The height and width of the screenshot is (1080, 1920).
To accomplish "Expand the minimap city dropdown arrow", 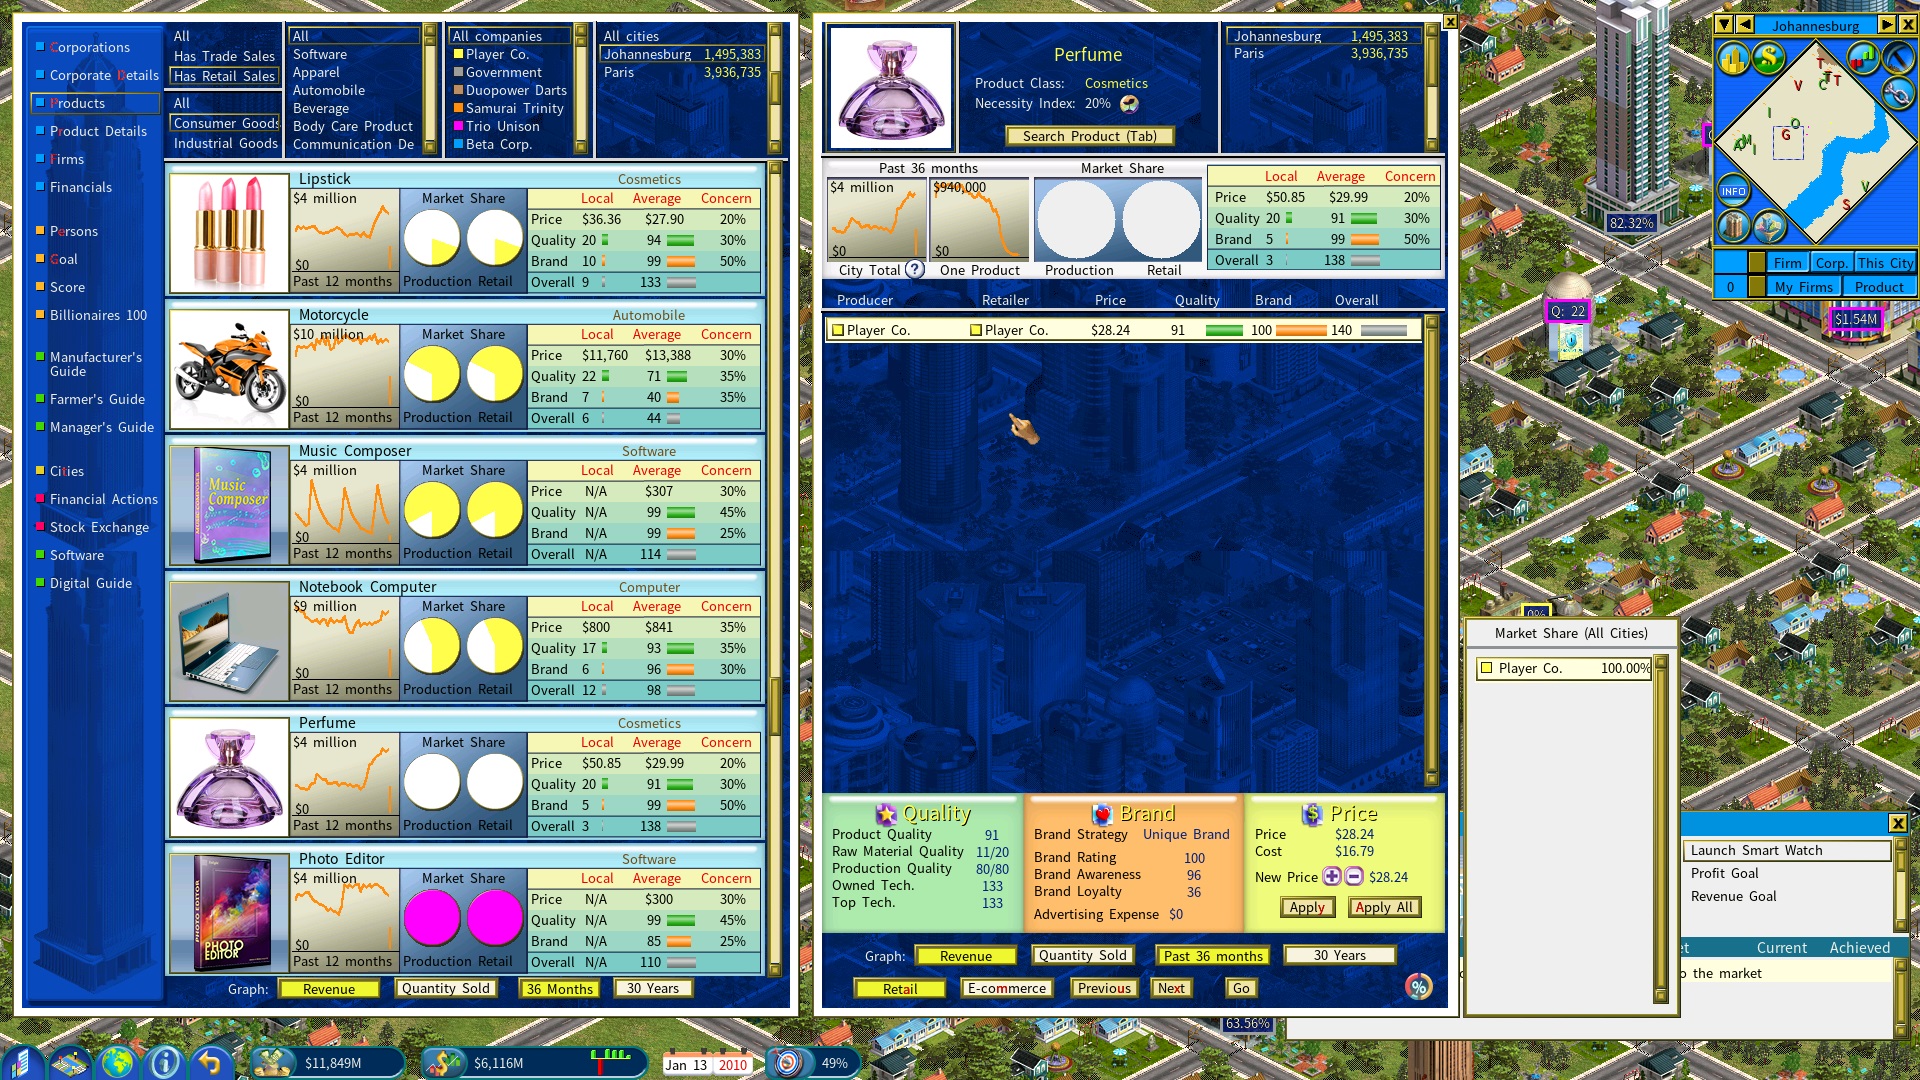I will (x=1725, y=25).
